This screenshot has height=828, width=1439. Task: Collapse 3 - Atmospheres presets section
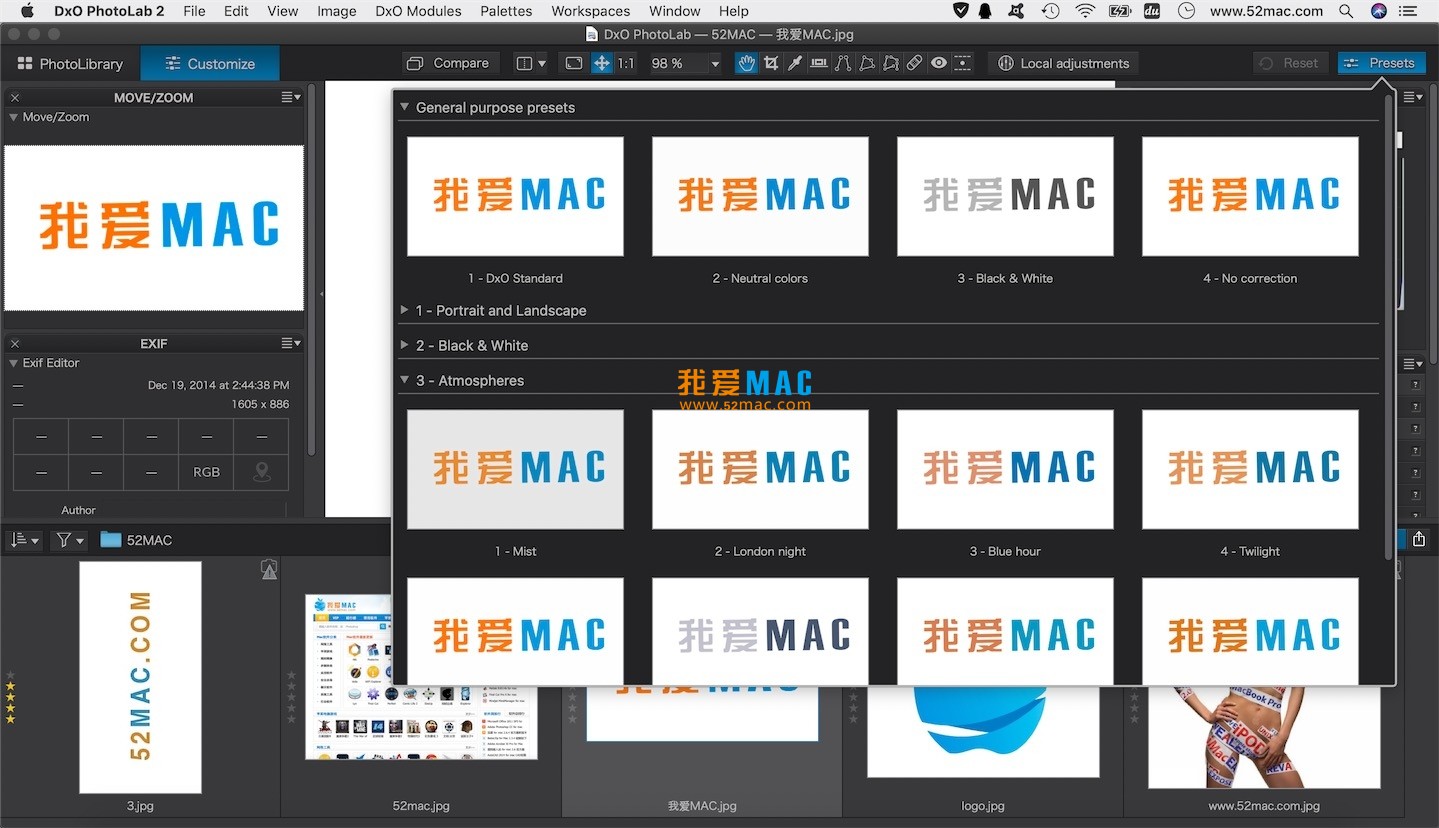[x=405, y=380]
